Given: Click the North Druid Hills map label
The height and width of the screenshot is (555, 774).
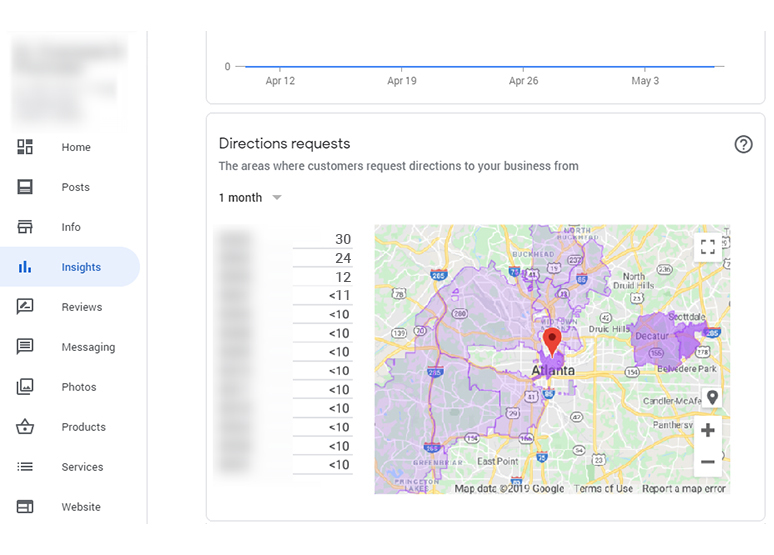Looking at the screenshot, I should point(633,281).
